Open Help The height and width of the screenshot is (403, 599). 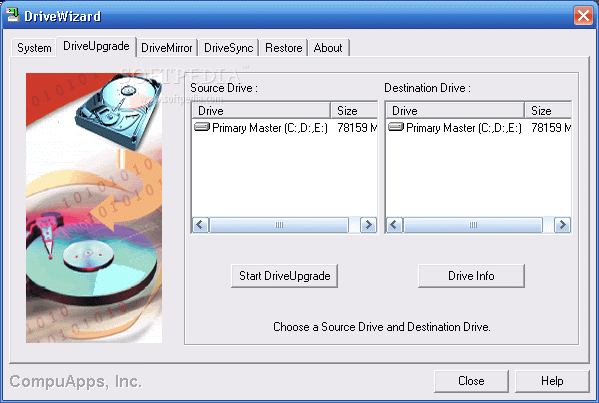(x=552, y=381)
